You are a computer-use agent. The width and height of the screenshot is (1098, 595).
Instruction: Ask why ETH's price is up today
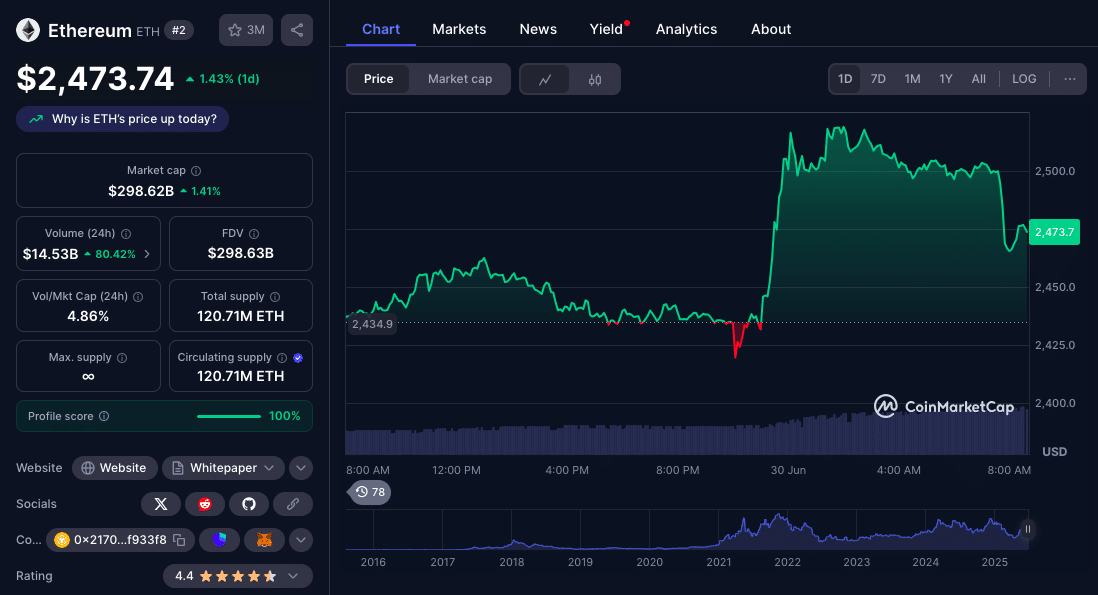click(x=123, y=119)
